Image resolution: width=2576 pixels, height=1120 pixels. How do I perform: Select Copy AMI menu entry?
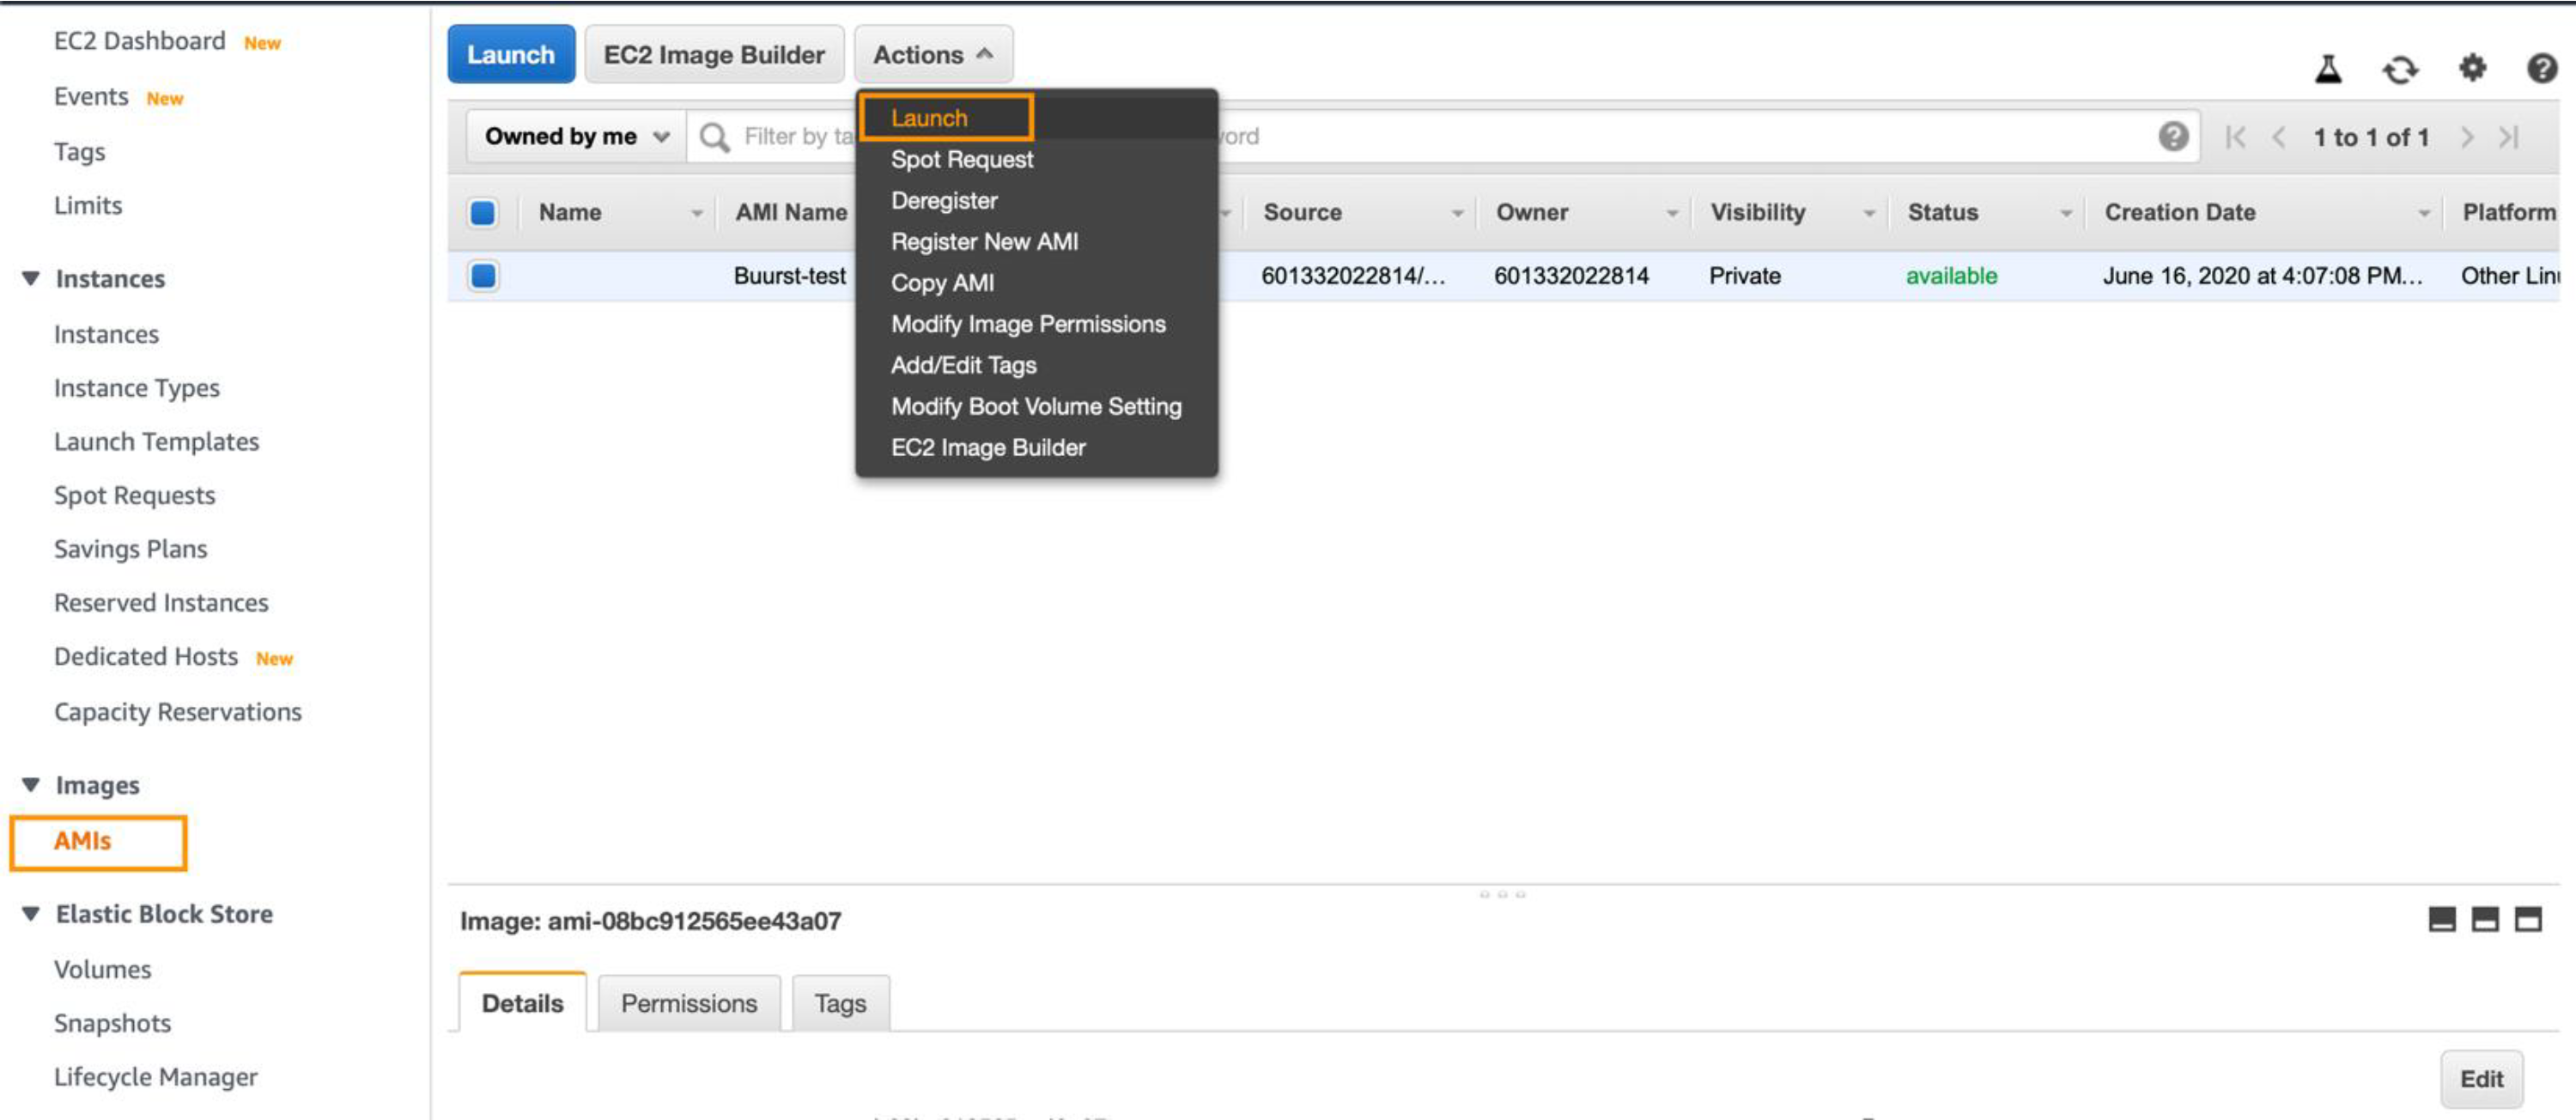(x=942, y=283)
